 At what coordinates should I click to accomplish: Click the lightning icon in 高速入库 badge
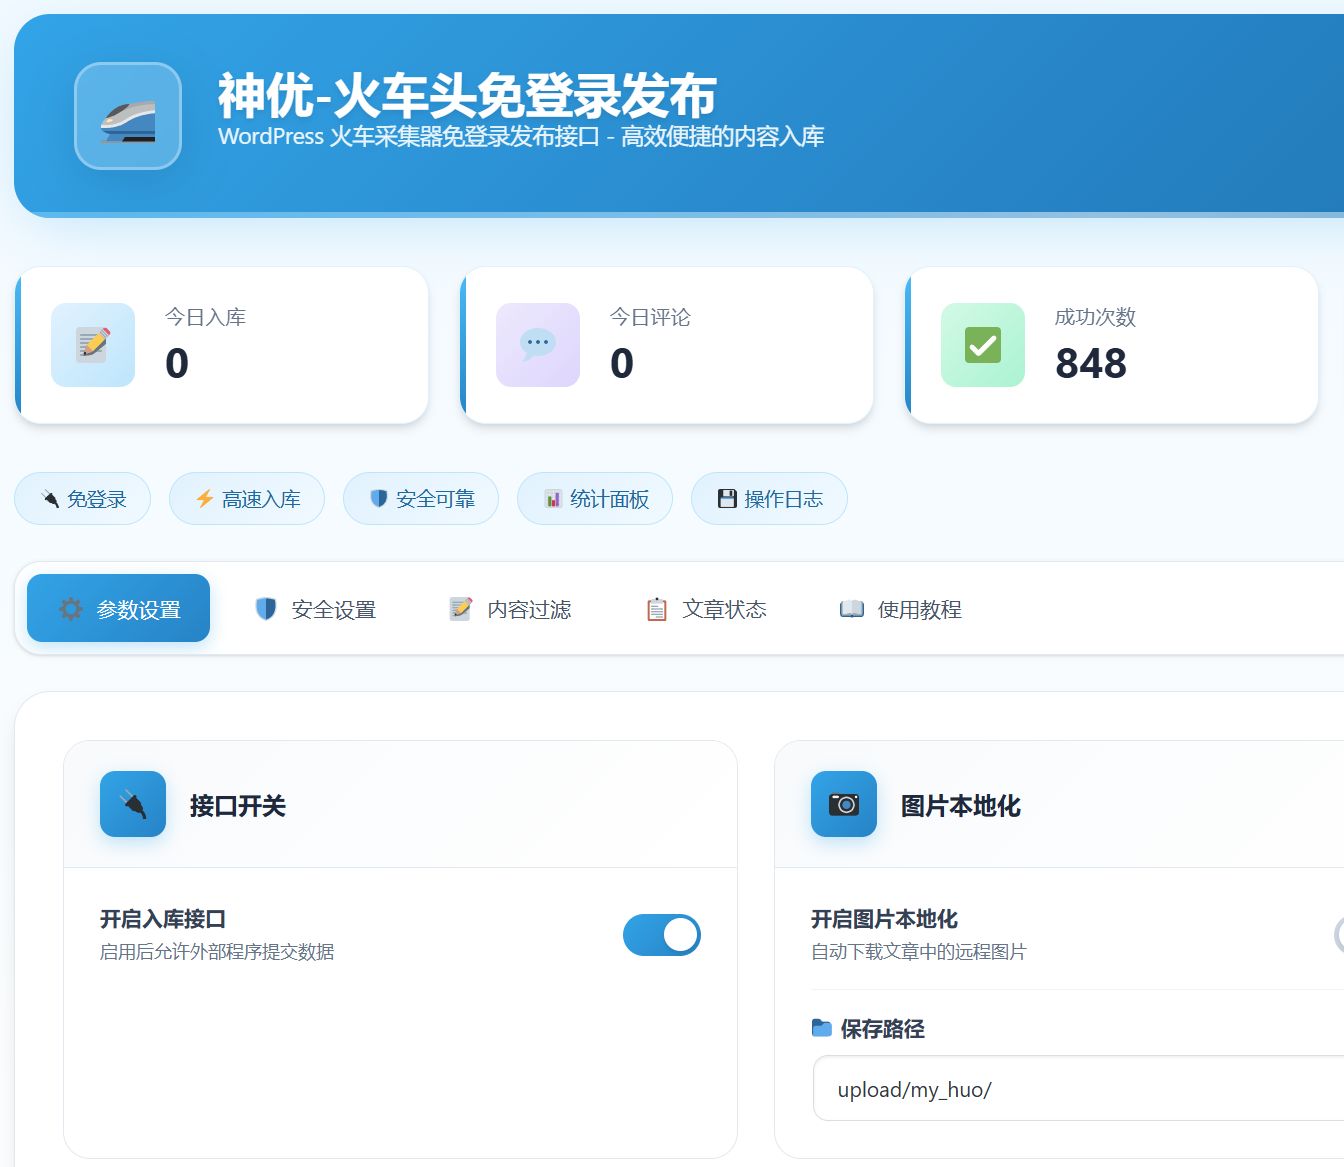point(205,499)
